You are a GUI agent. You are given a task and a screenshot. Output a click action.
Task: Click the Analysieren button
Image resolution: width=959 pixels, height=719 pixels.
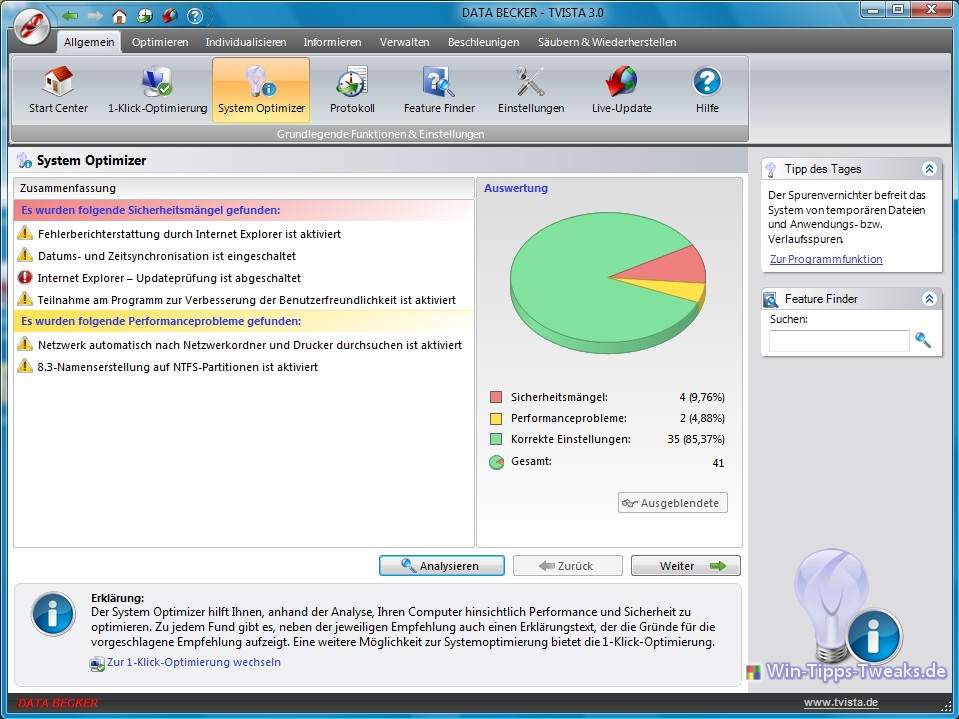coord(442,566)
